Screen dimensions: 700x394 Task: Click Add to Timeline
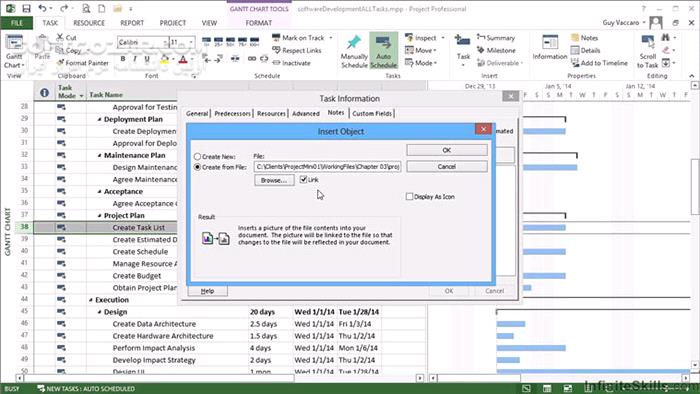599,63
